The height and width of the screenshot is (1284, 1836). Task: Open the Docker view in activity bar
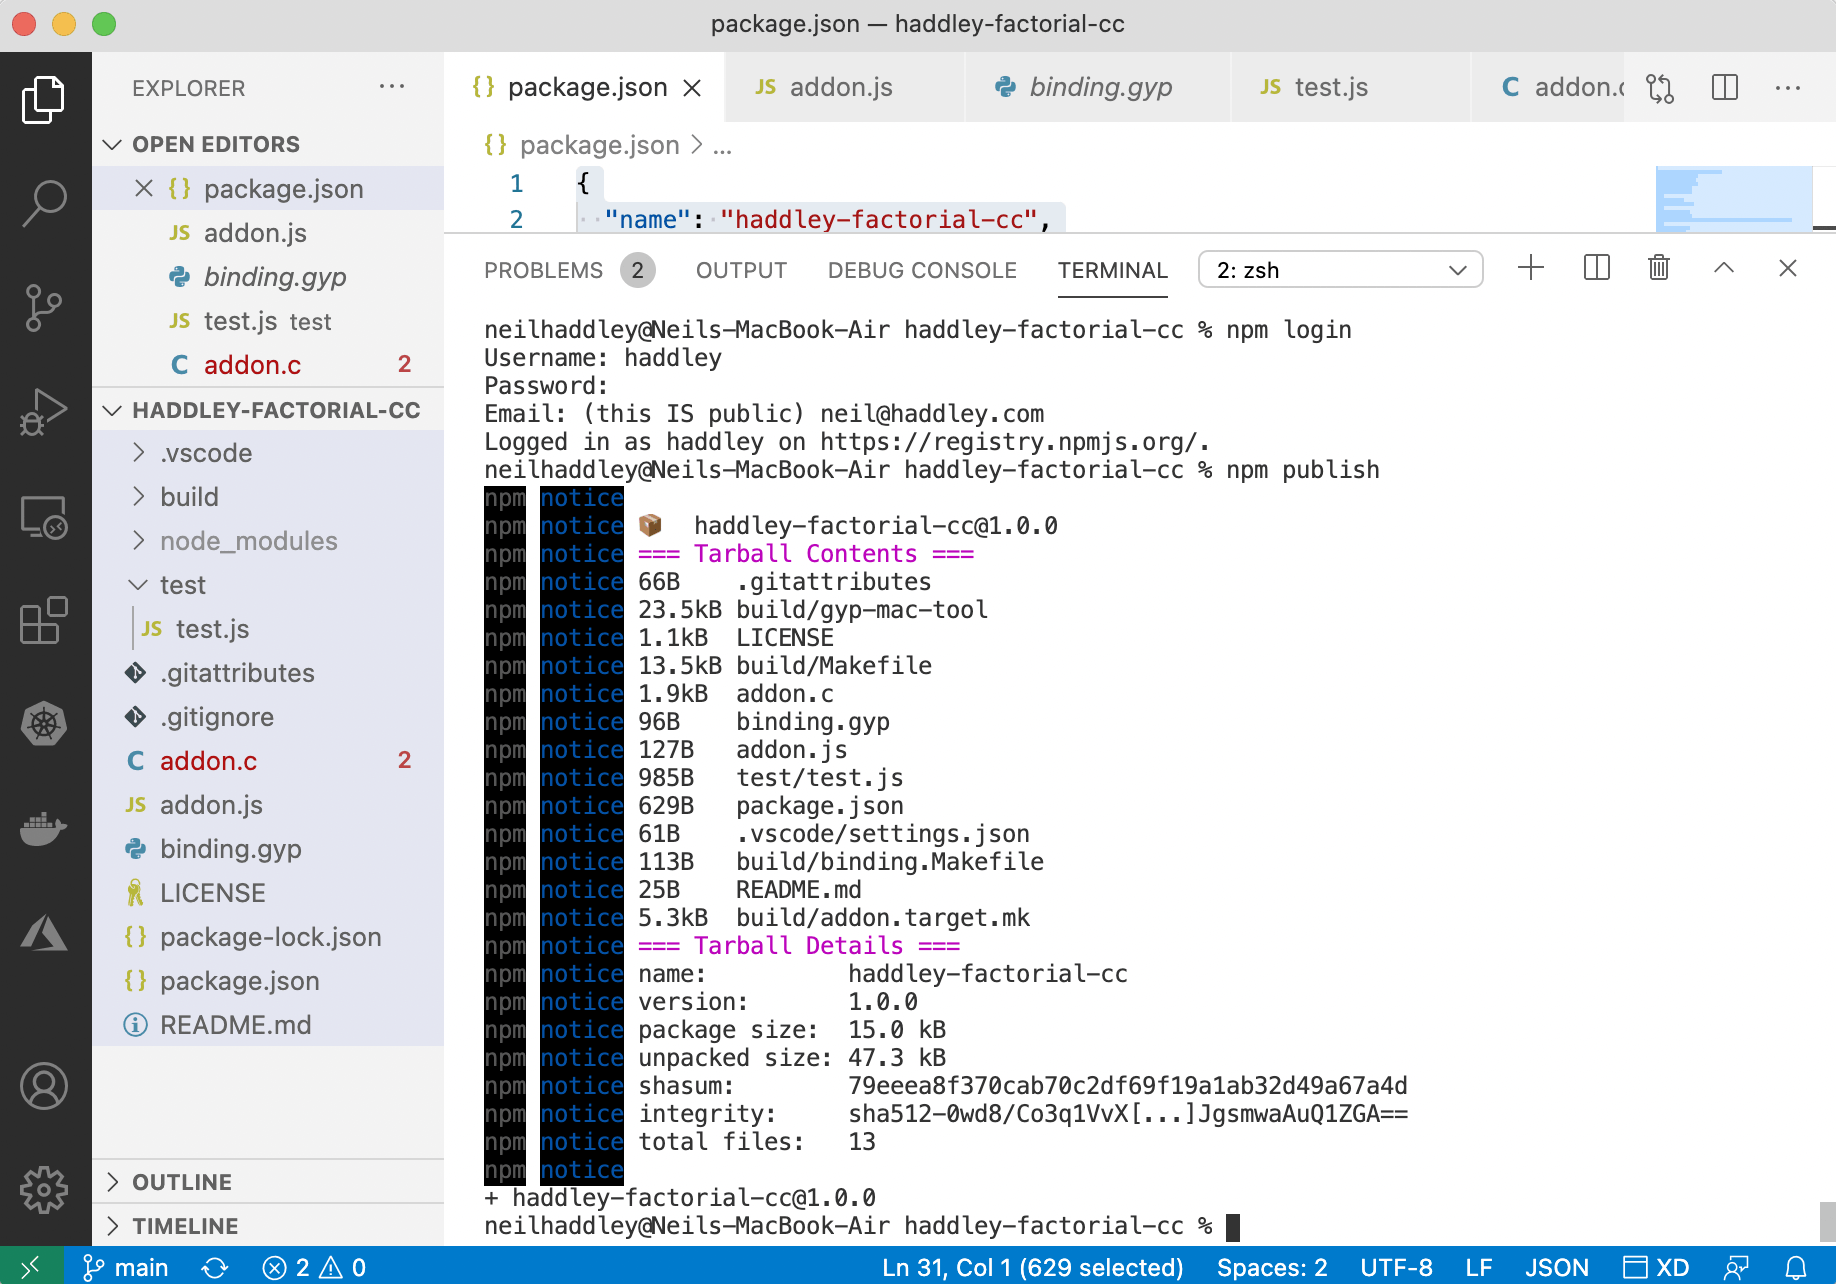click(x=44, y=827)
